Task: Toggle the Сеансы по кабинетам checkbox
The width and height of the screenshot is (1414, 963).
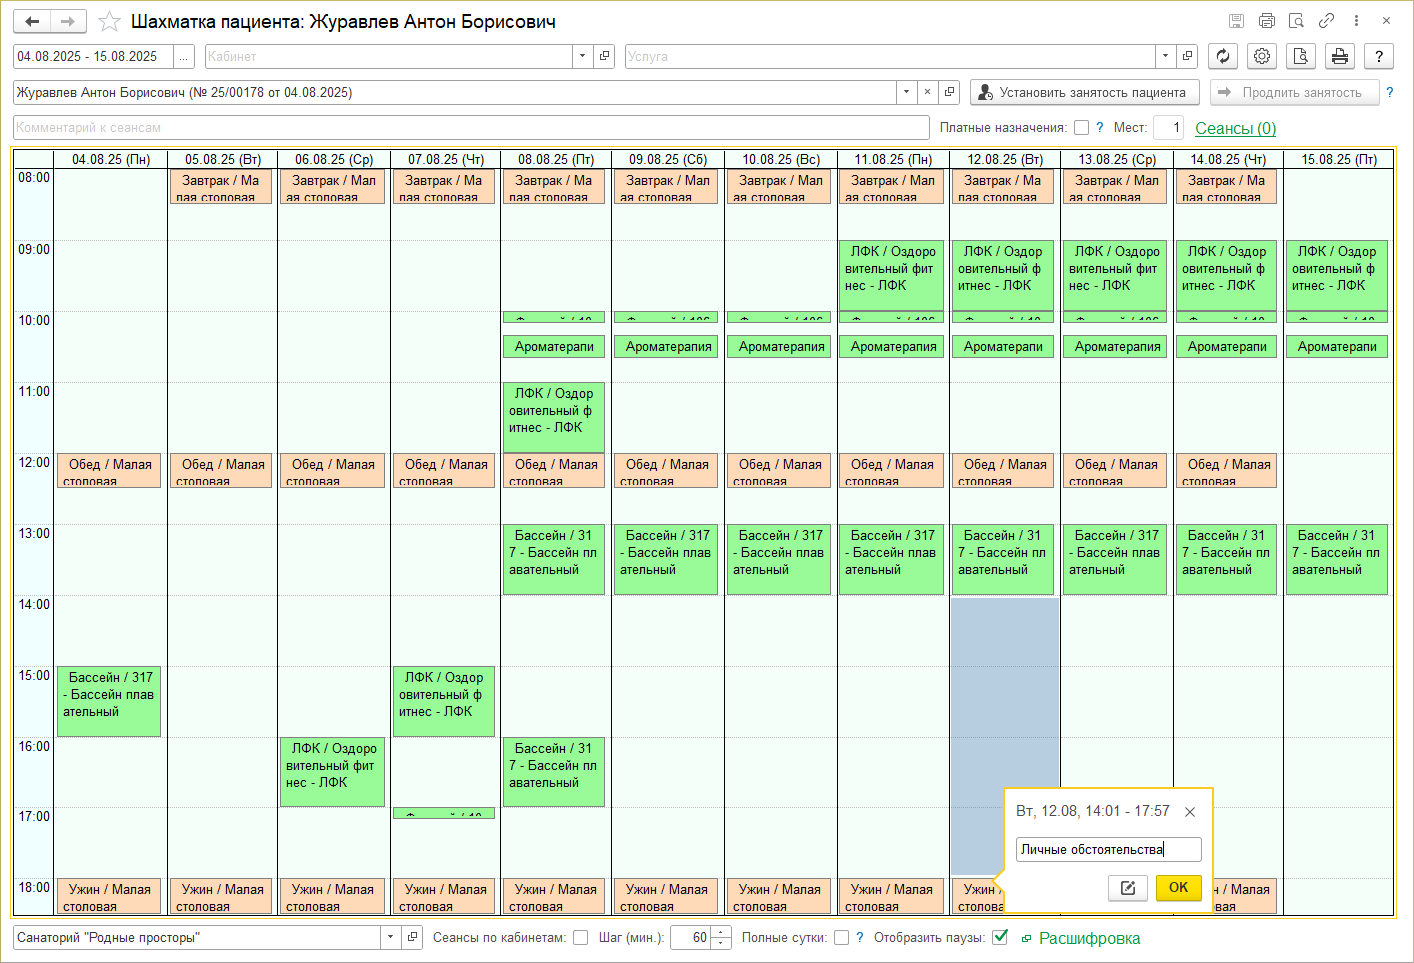Action: [580, 938]
